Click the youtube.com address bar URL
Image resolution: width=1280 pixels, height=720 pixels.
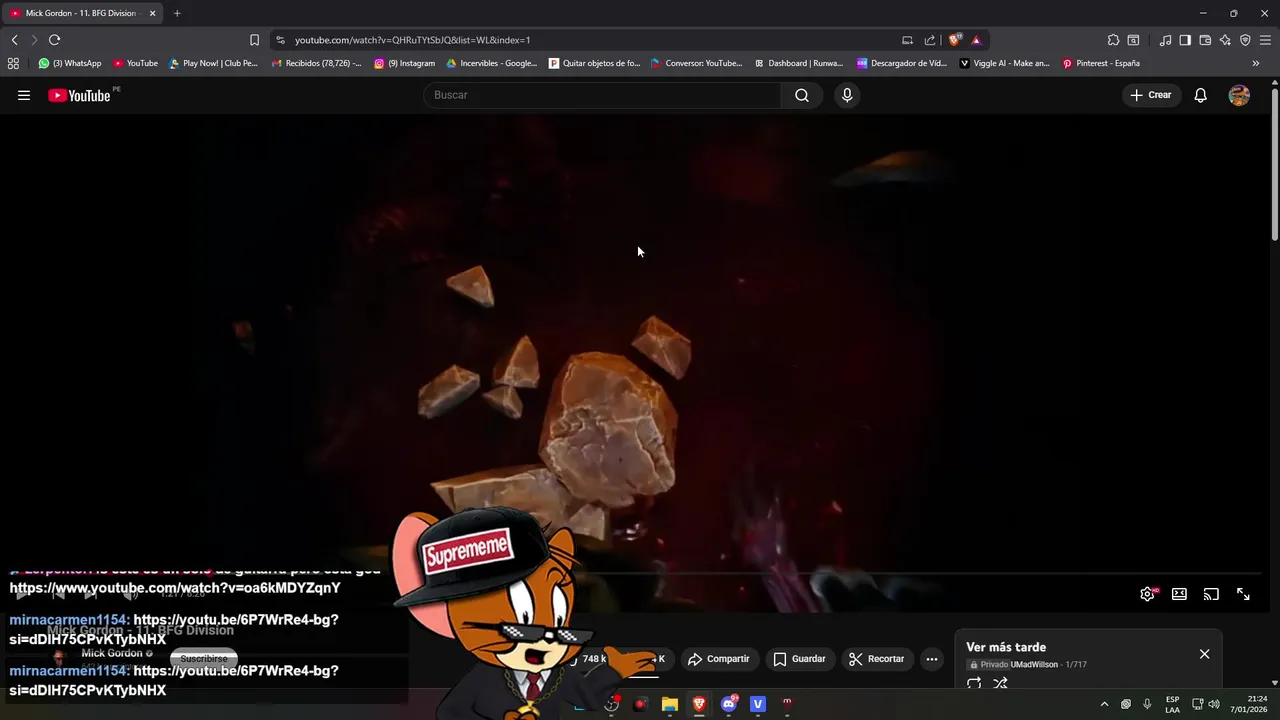coord(412,40)
